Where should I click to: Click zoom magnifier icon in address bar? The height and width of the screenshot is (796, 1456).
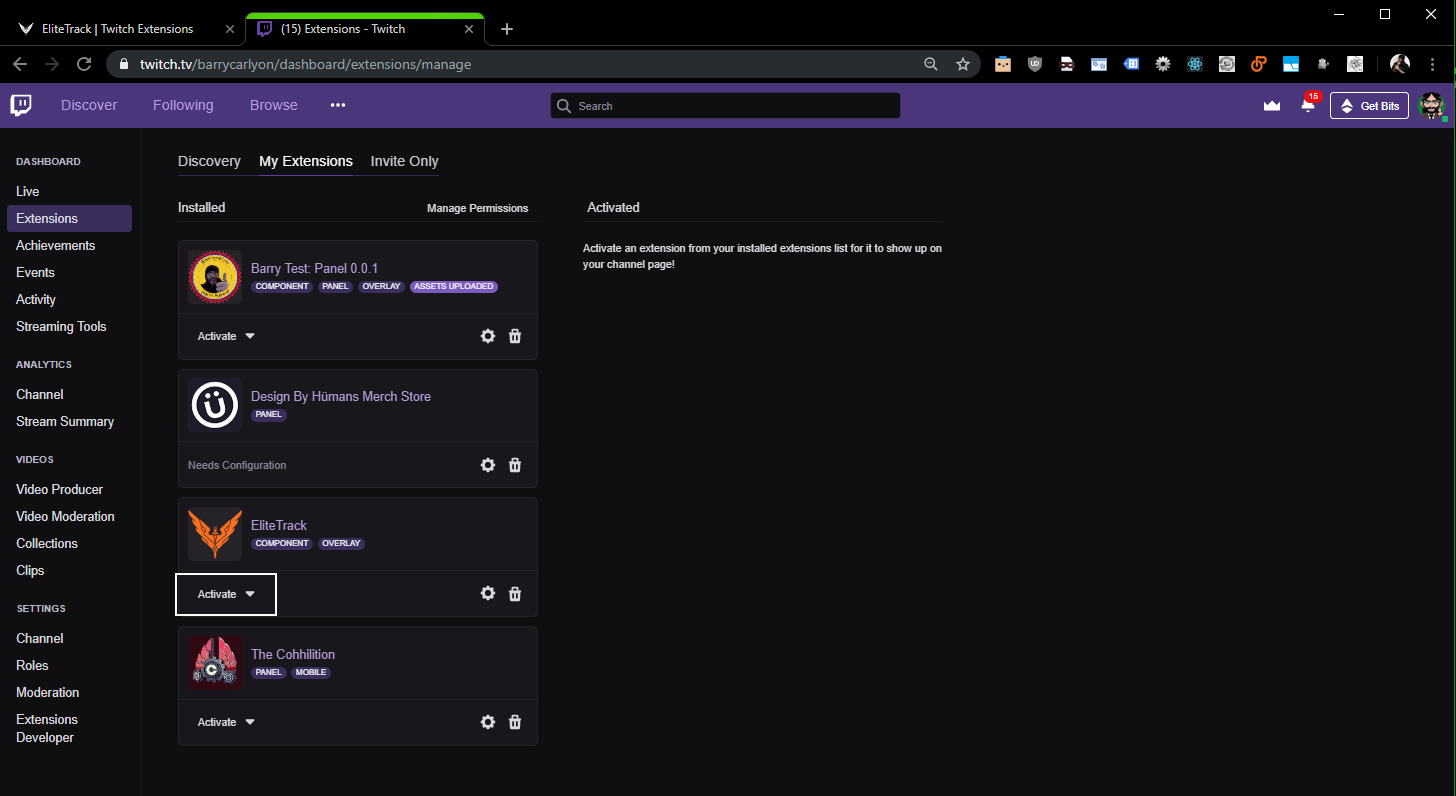point(931,64)
